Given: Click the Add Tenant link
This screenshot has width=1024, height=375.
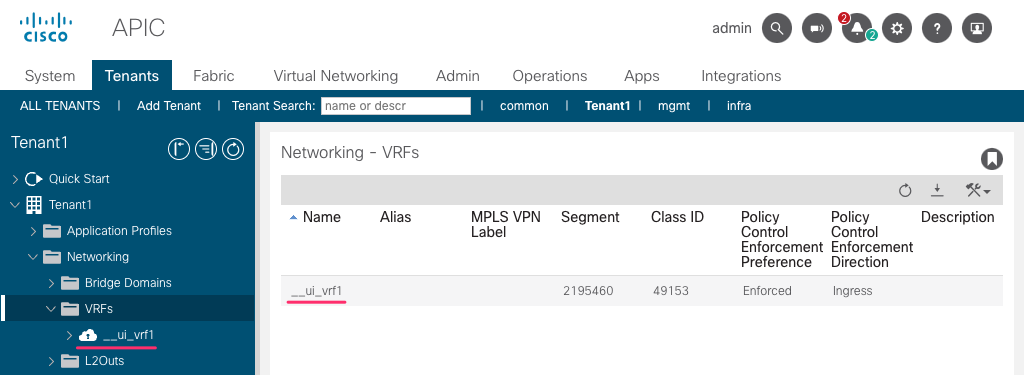Looking at the screenshot, I should [x=169, y=106].
